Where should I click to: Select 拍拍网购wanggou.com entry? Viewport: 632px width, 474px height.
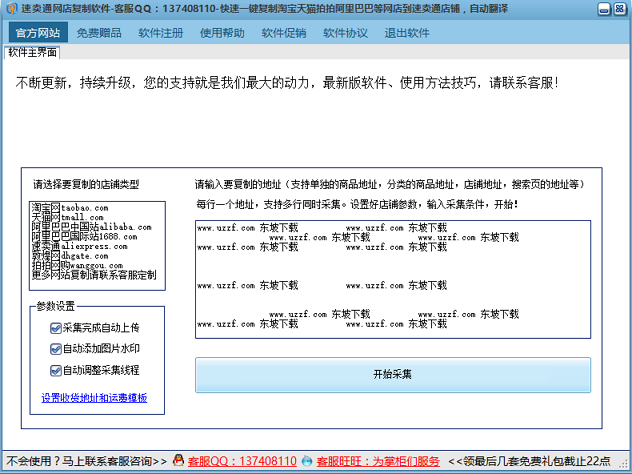77,266
